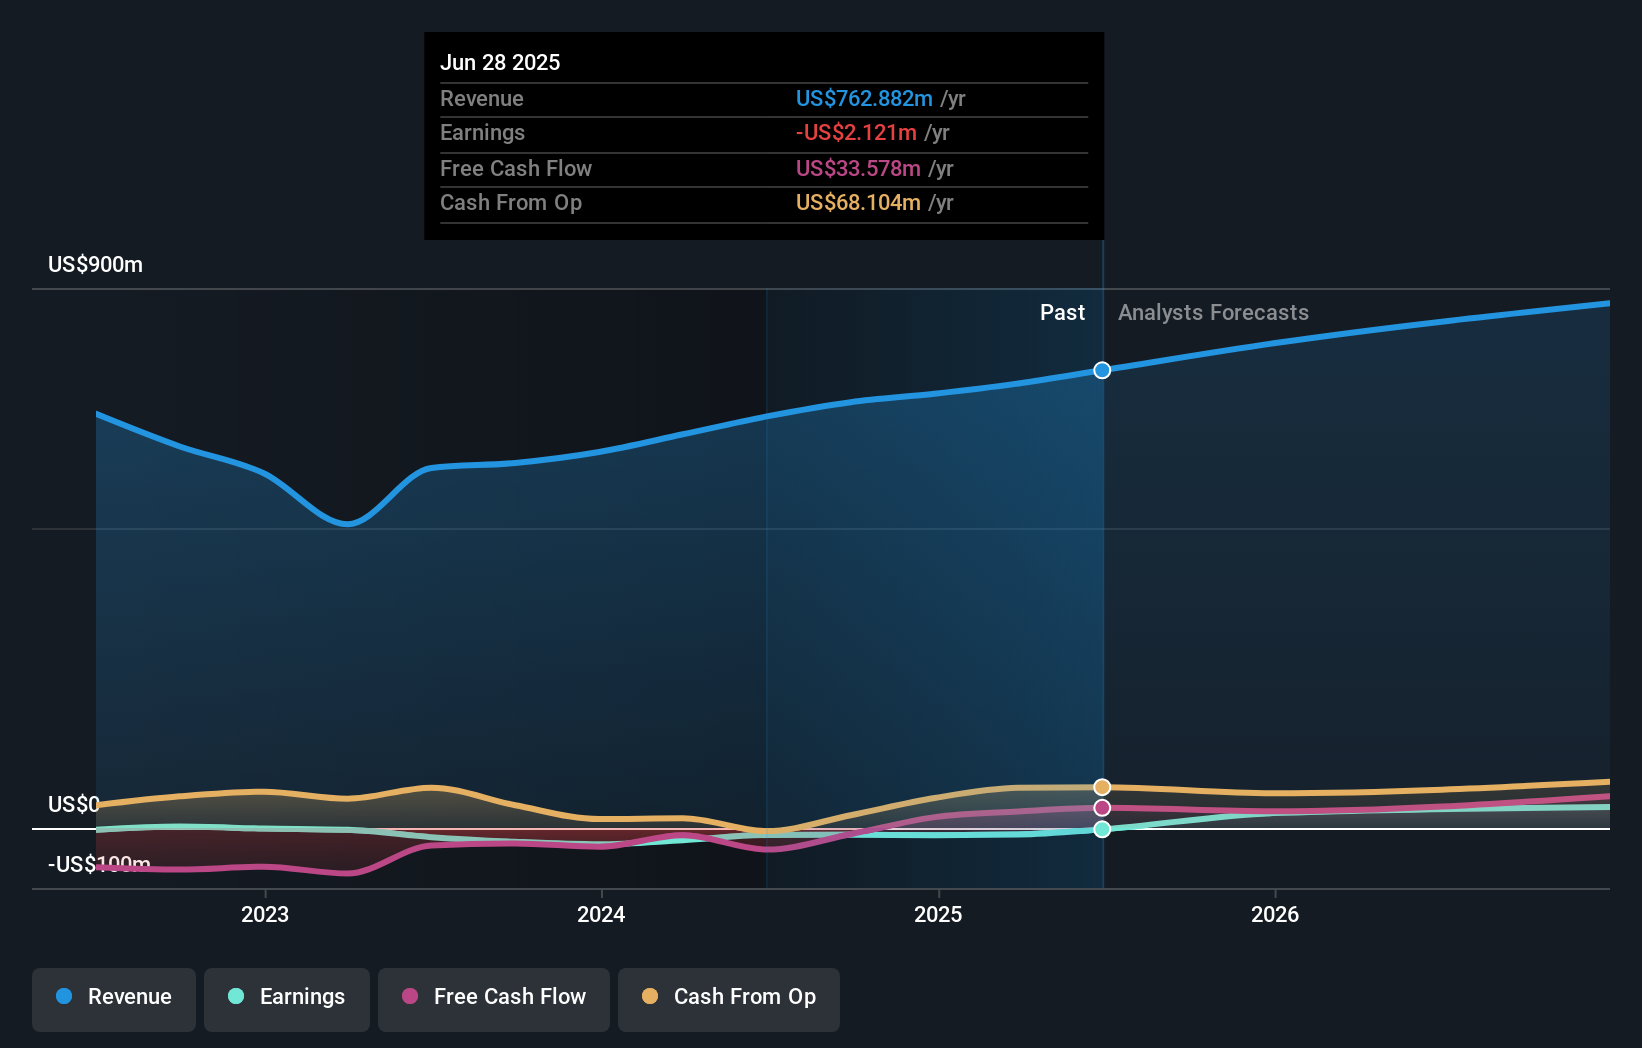Click the -US$2.121m earnings value

pos(854,132)
